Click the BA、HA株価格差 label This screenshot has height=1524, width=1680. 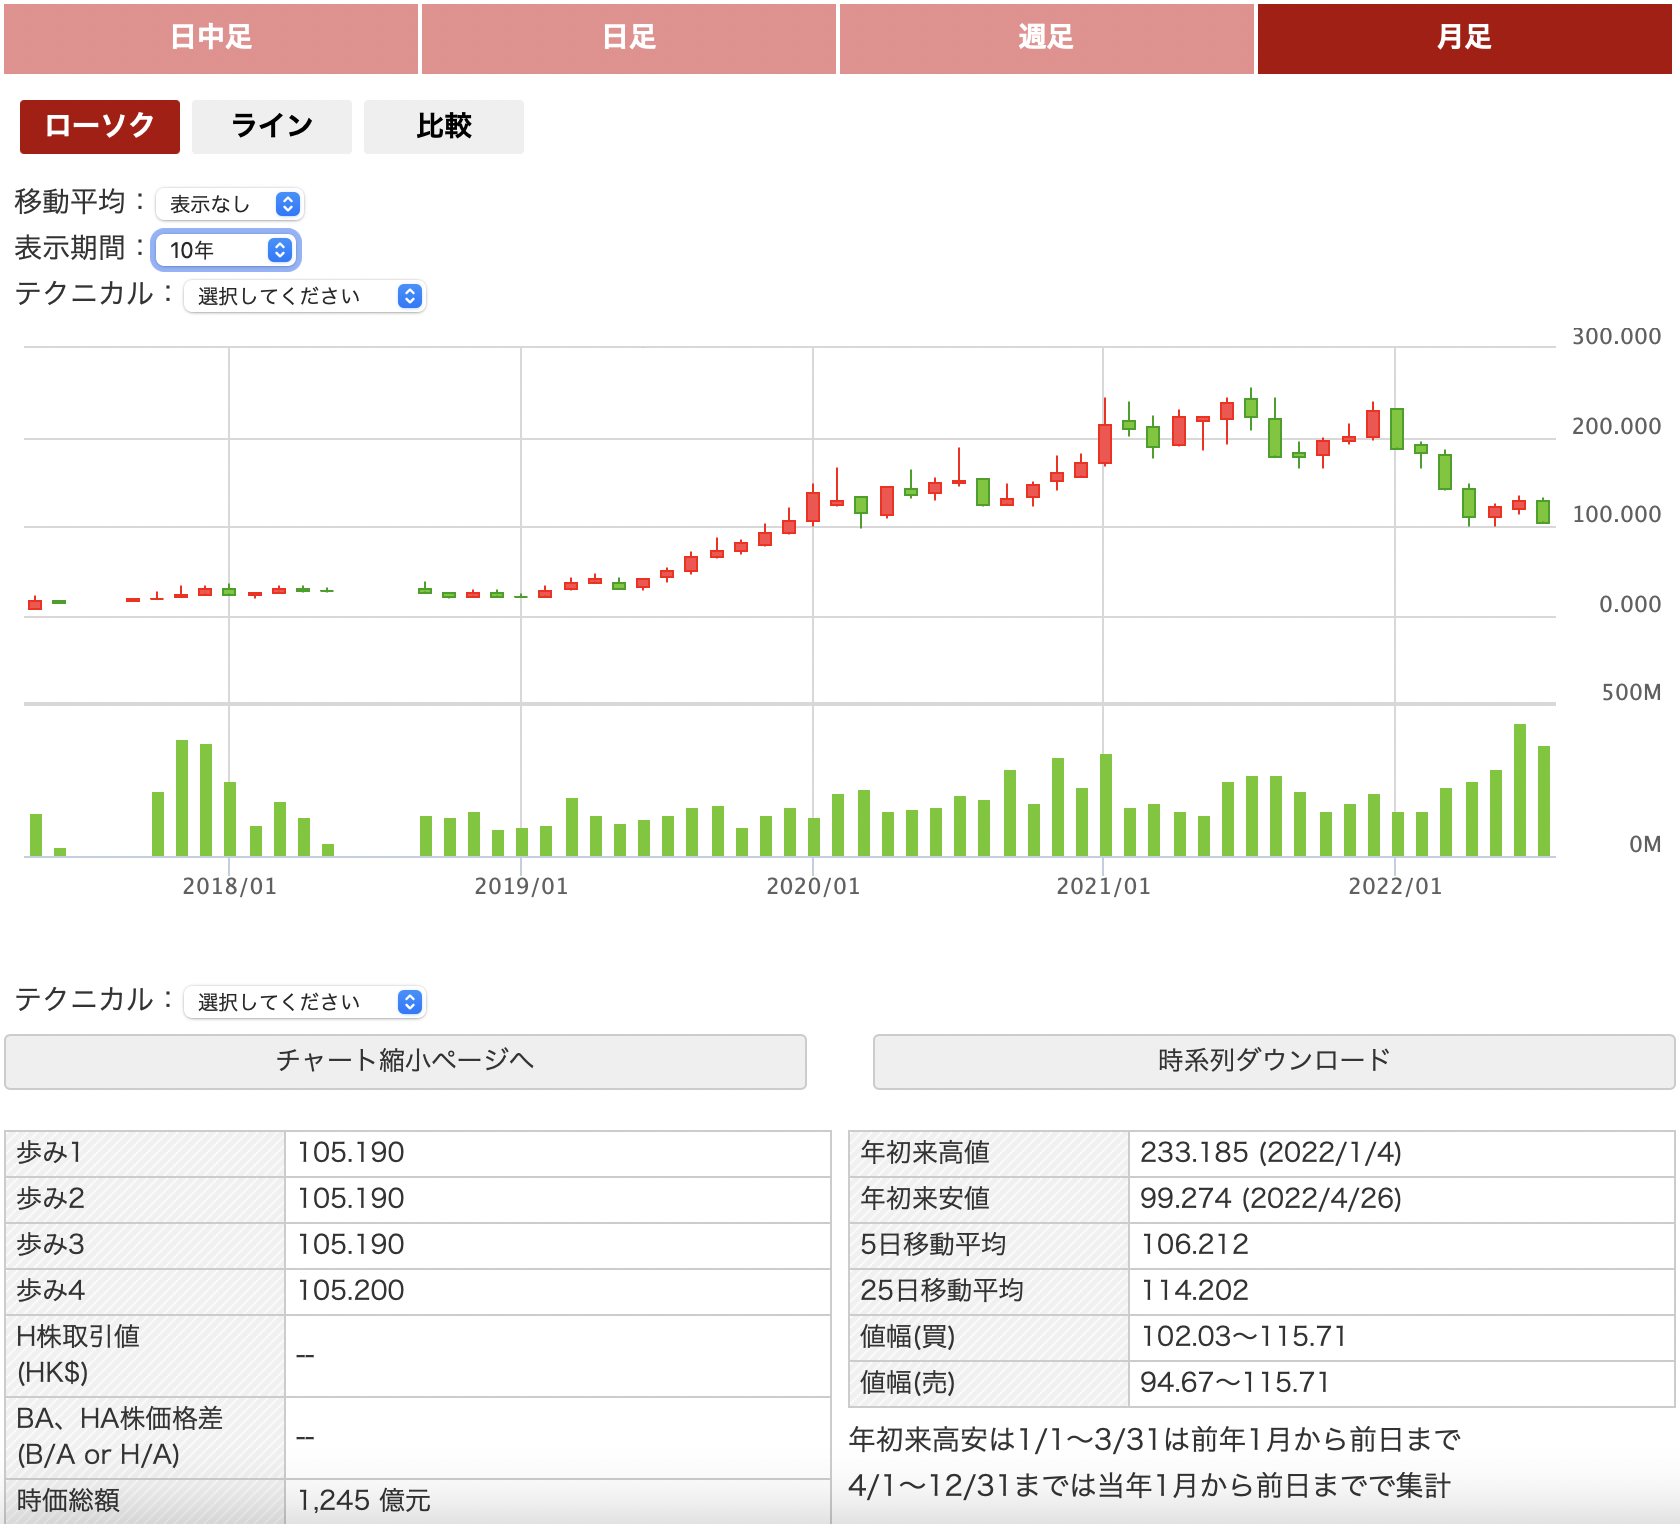coord(119,1437)
